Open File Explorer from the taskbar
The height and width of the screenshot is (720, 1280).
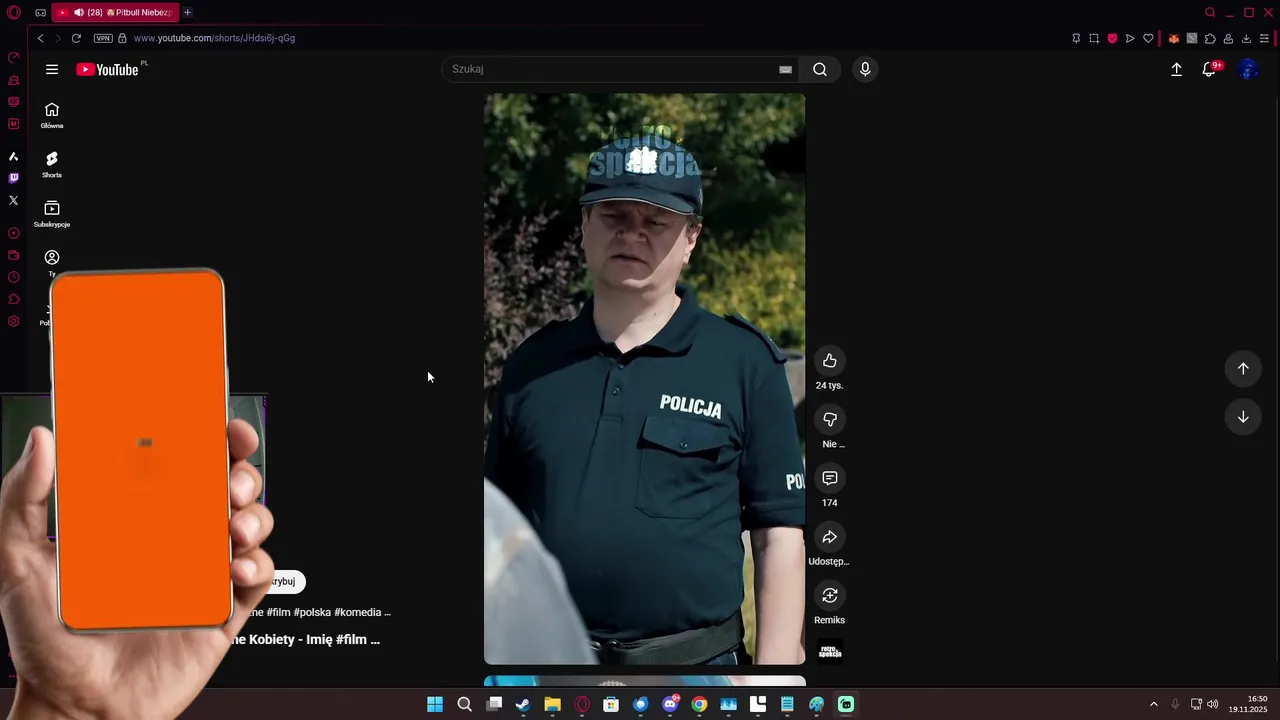click(552, 704)
